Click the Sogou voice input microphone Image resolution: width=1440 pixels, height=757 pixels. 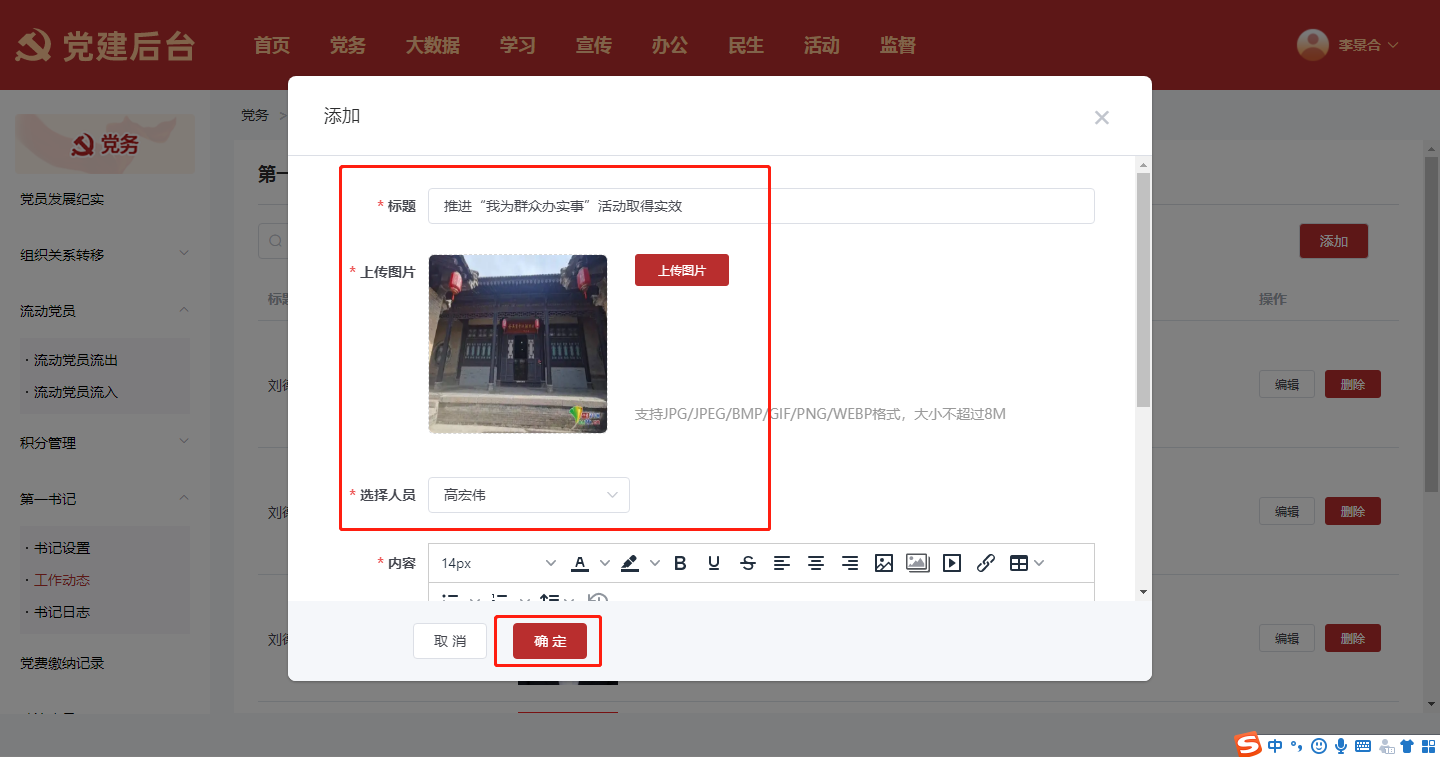[x=1341, y=745]
